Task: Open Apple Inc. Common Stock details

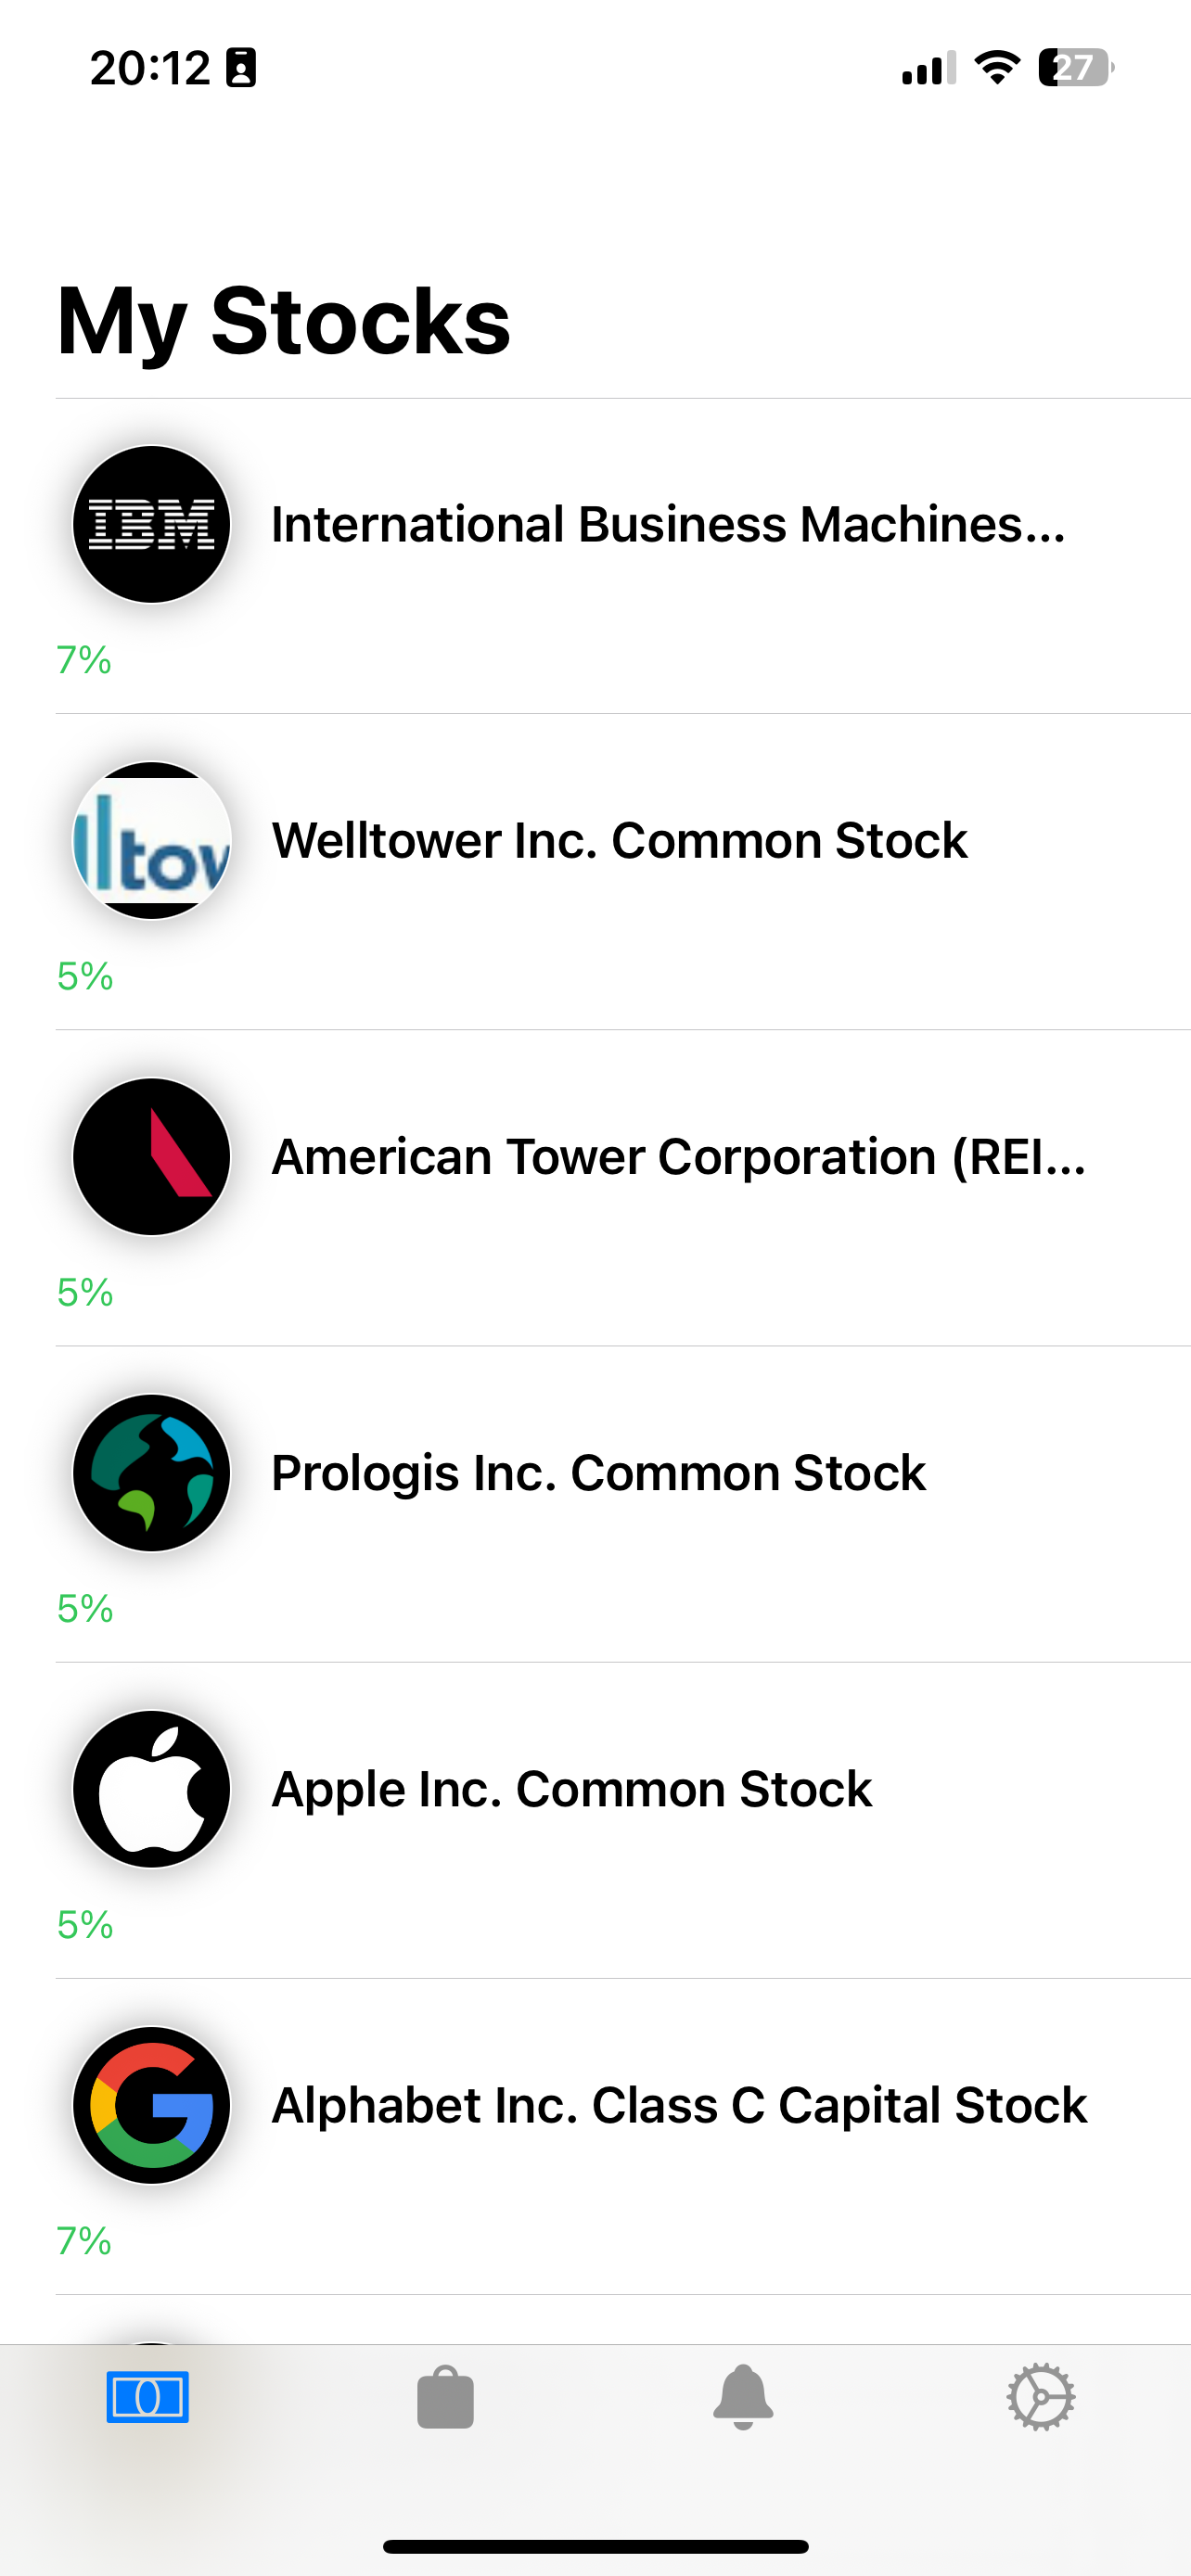Action: (x=572, y=1789)
